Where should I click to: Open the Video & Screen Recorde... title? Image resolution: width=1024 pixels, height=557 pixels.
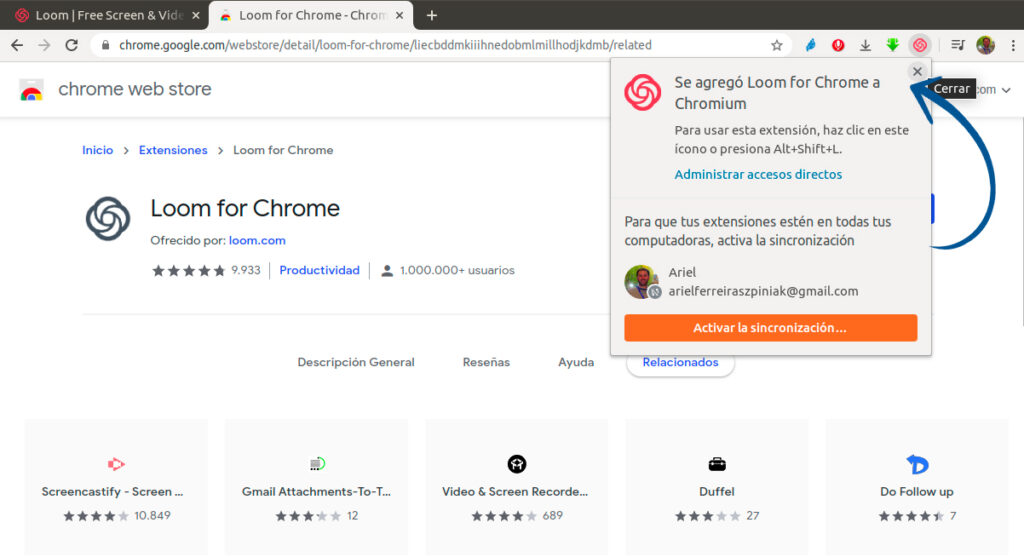[x=515, y=492]
